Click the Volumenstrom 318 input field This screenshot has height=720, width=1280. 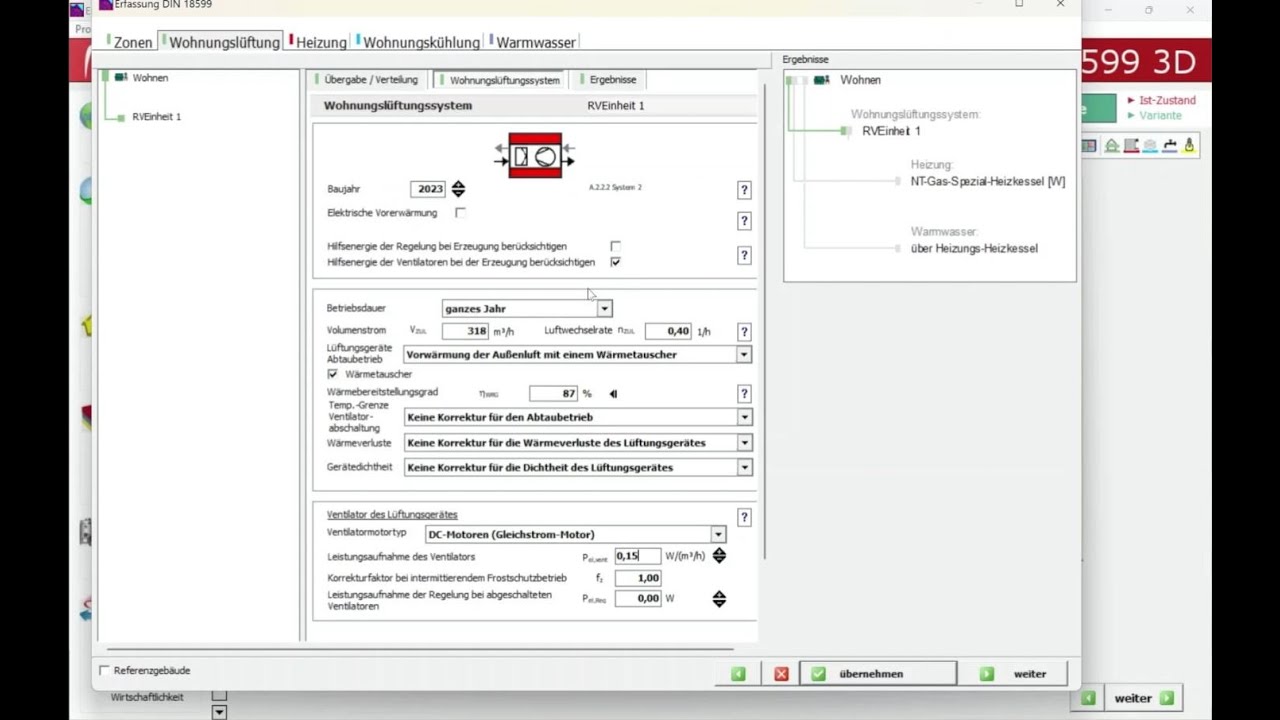465,331
